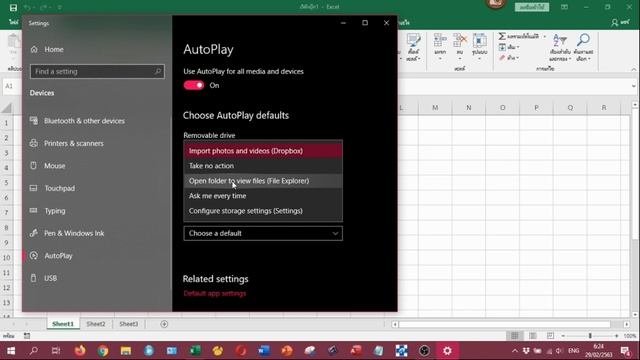The height and width of the screenshot is (360, 640).
Task: Click Excel zoom in plus button
Action: tap(616, 336)
